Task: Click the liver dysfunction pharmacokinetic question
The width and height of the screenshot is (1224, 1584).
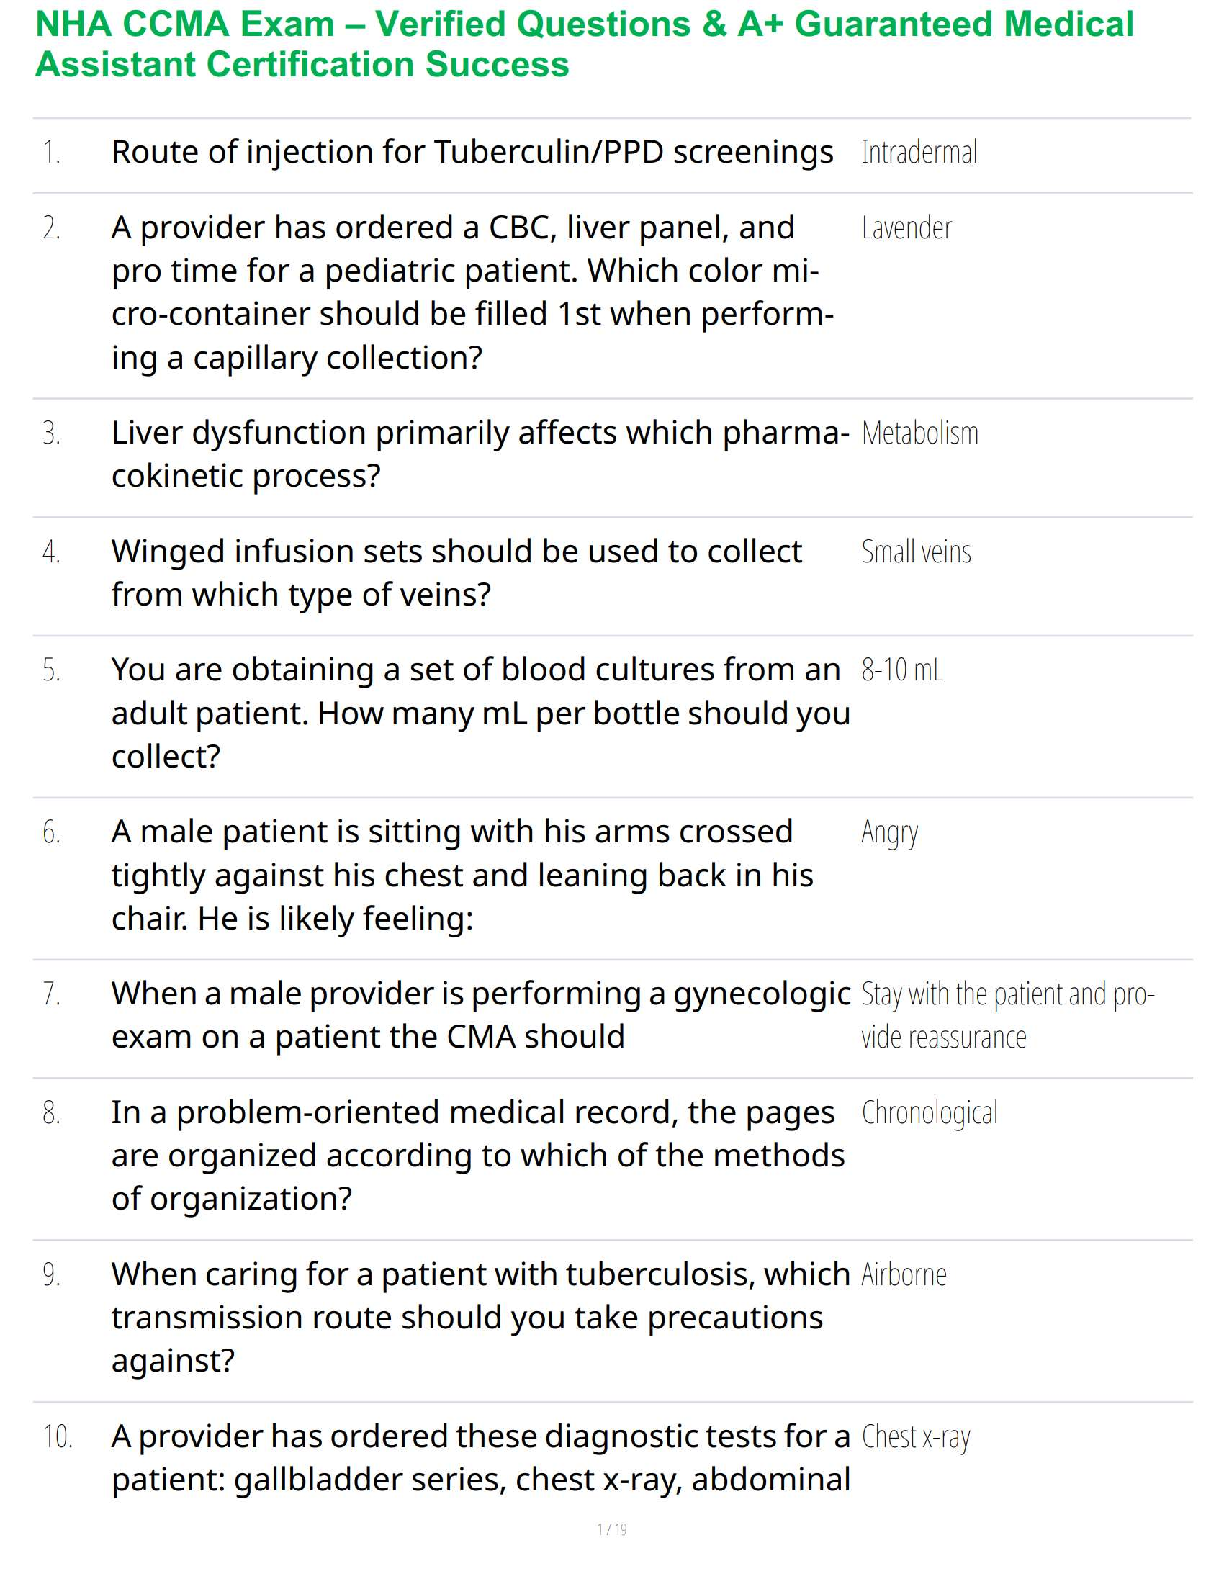Action: [480, 454]
